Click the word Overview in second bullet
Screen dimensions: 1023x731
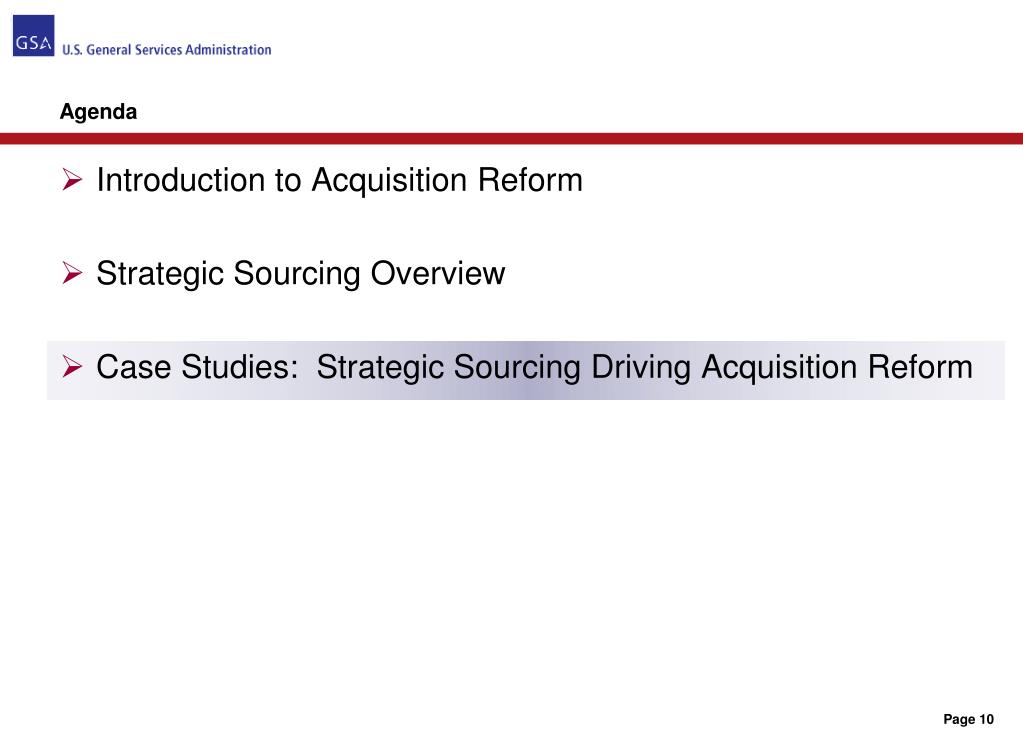click(438, 273)
